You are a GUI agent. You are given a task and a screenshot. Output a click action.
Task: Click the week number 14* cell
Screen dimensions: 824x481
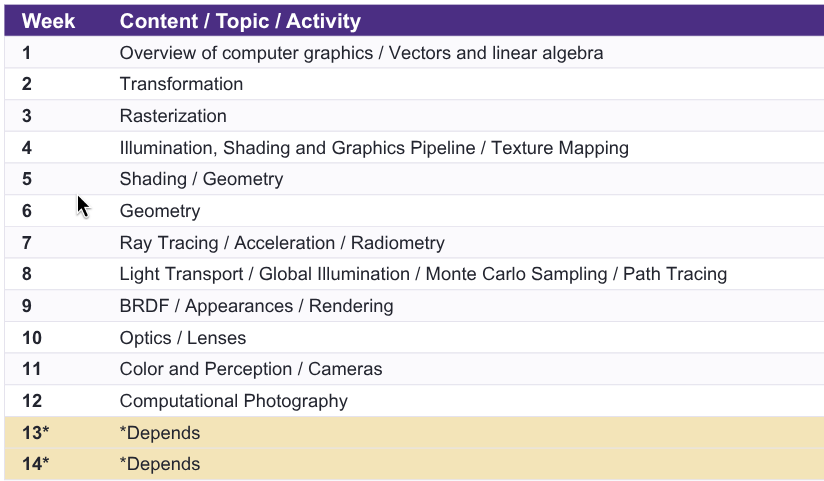pyautogui.click(x=35, y=464)
